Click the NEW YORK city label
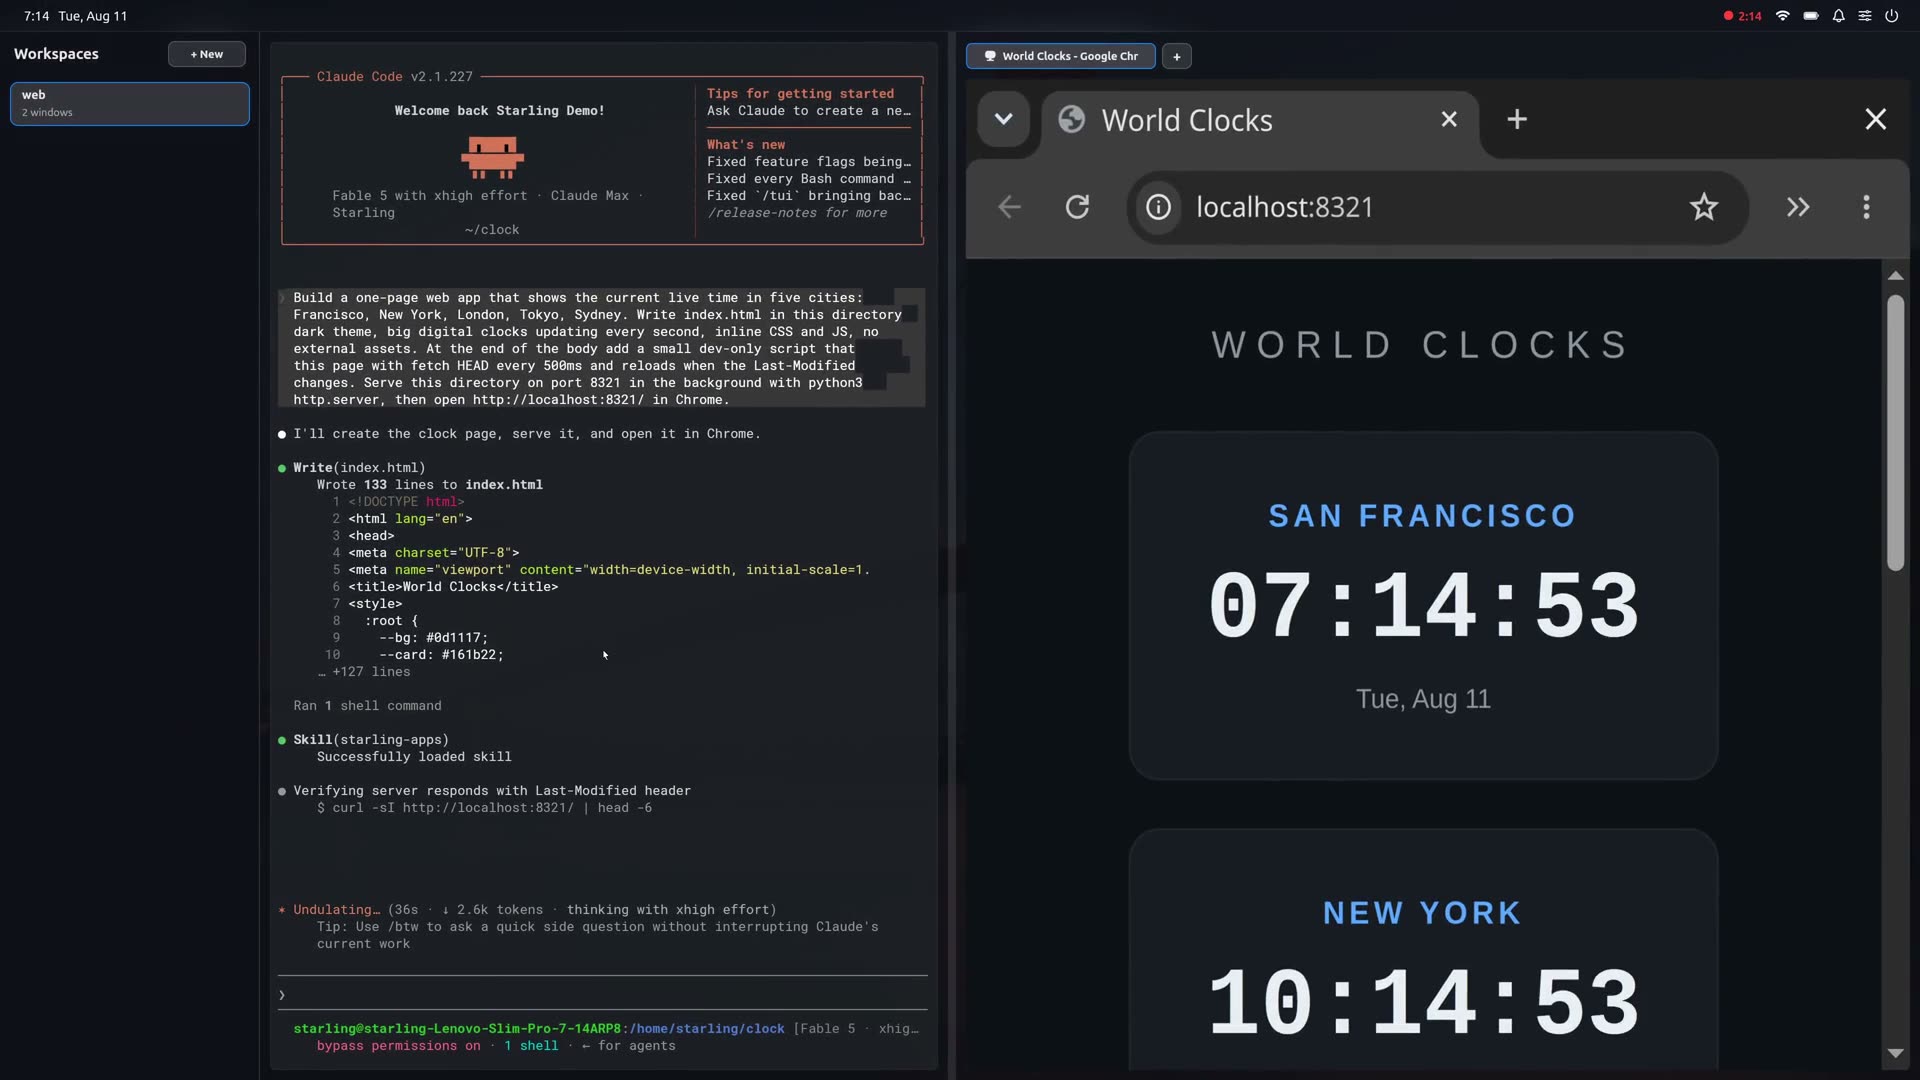The image size is (1920, 1080). (1422, 913)
